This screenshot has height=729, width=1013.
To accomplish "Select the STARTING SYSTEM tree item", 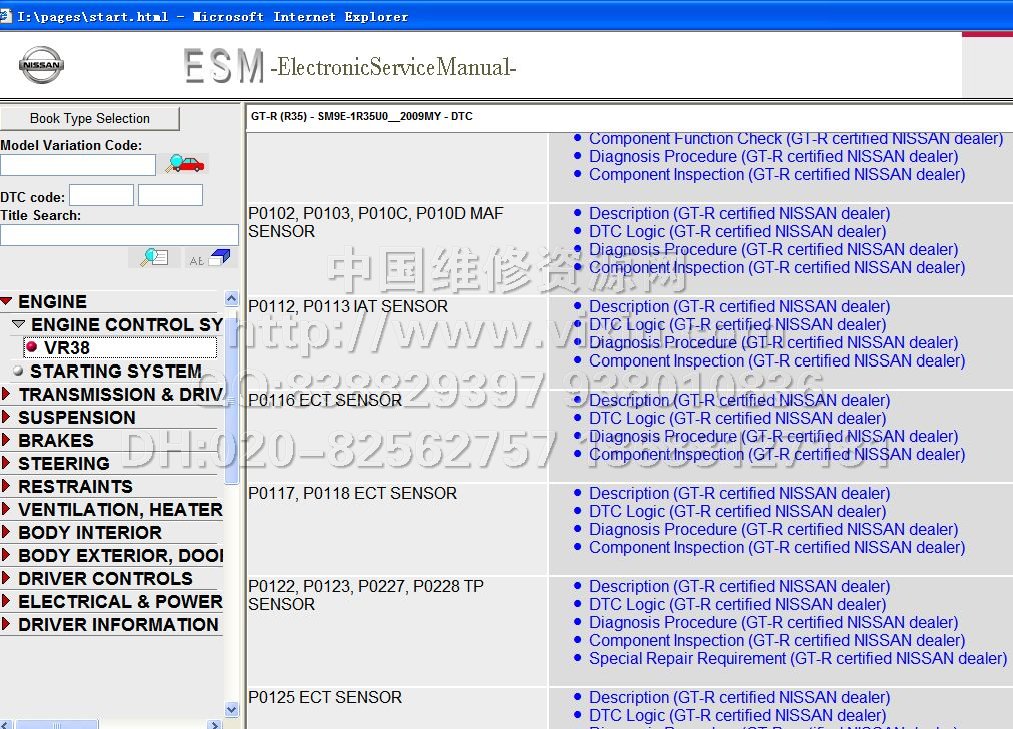I will [116, 371].
